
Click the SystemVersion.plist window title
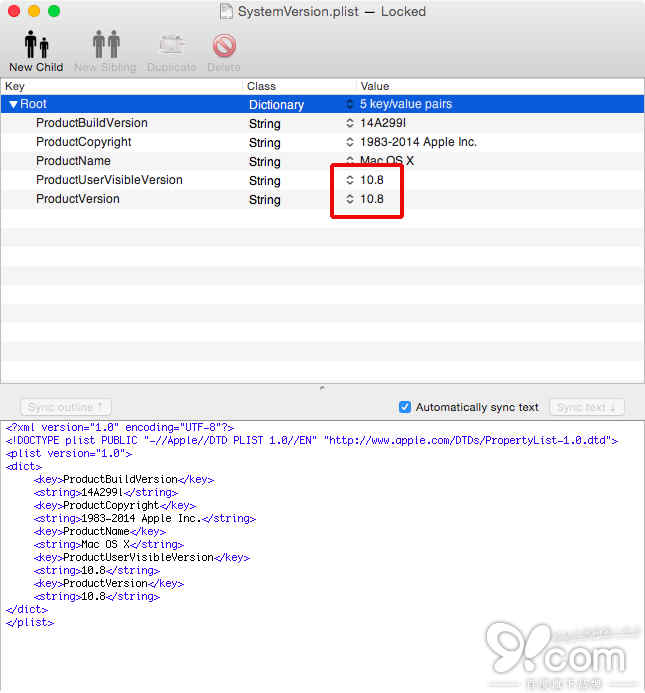click(298, 11)
